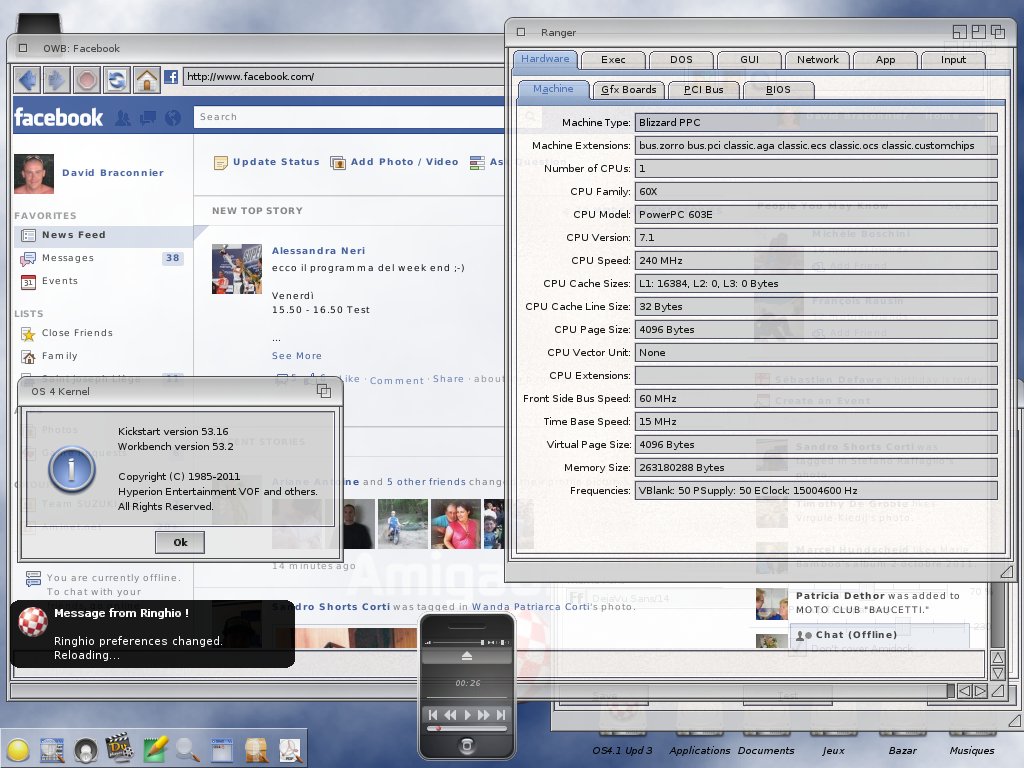Select the Input tab in Ranger
Screen dimensions: 1024x768
(x=953, y=60)
